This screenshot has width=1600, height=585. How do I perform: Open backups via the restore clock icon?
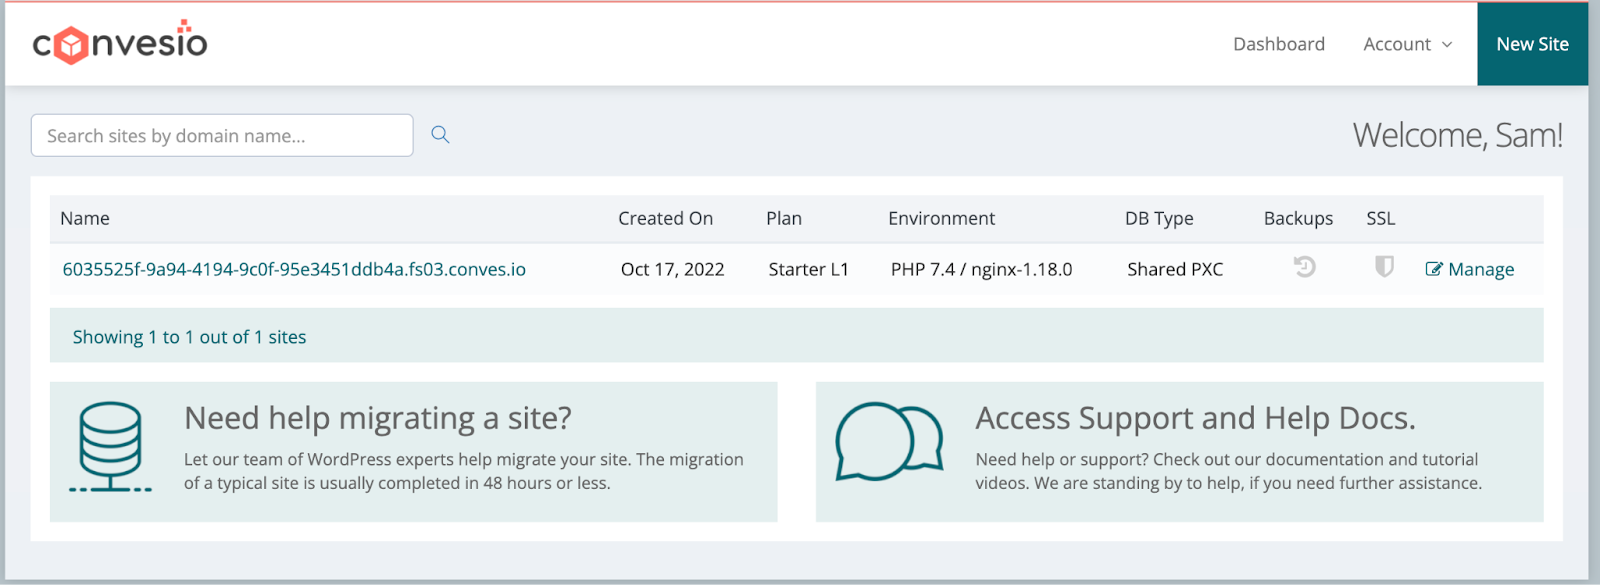pyautogui.click(x=1304, y=267)
